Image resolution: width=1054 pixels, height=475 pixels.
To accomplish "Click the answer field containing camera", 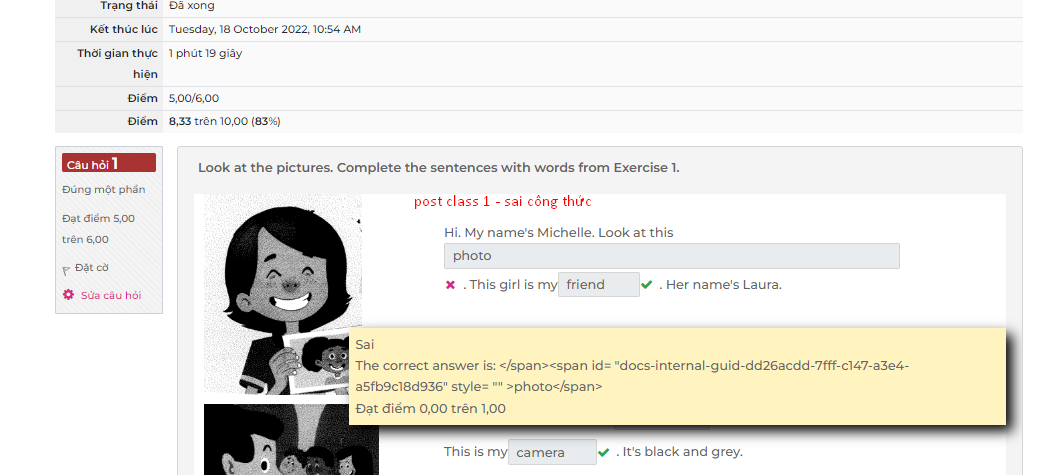I will [553, 452].
